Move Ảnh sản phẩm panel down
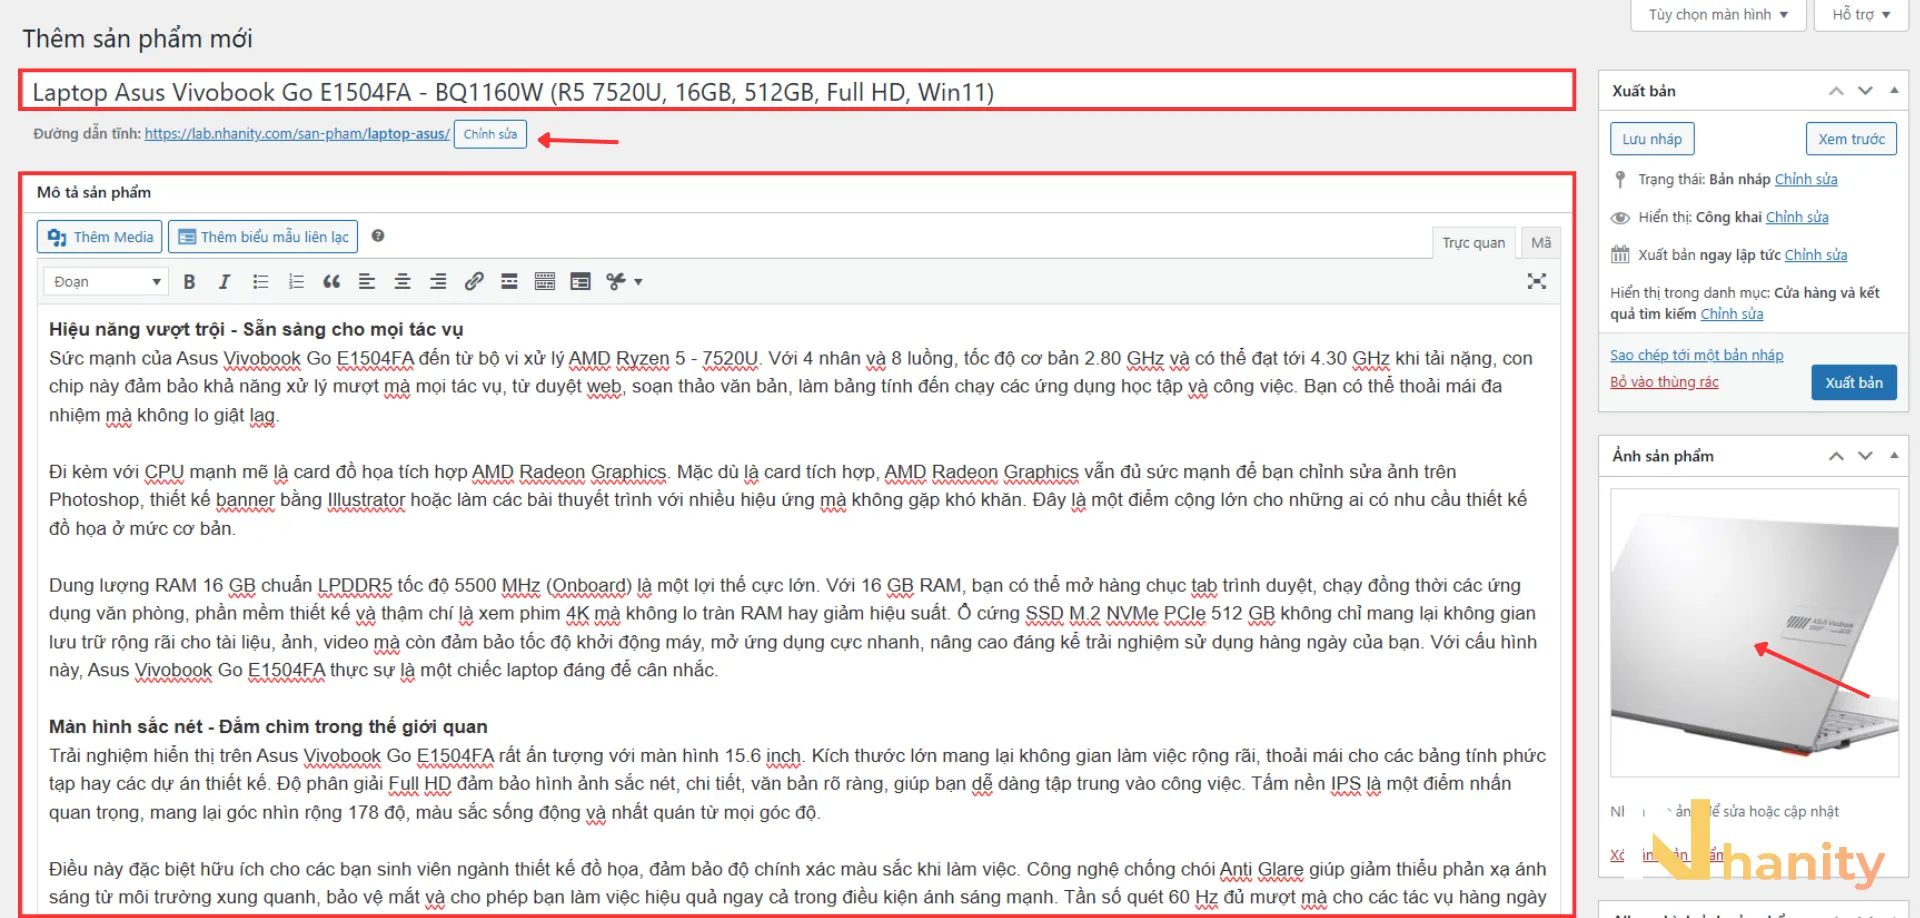 [x=1865, y=456]
